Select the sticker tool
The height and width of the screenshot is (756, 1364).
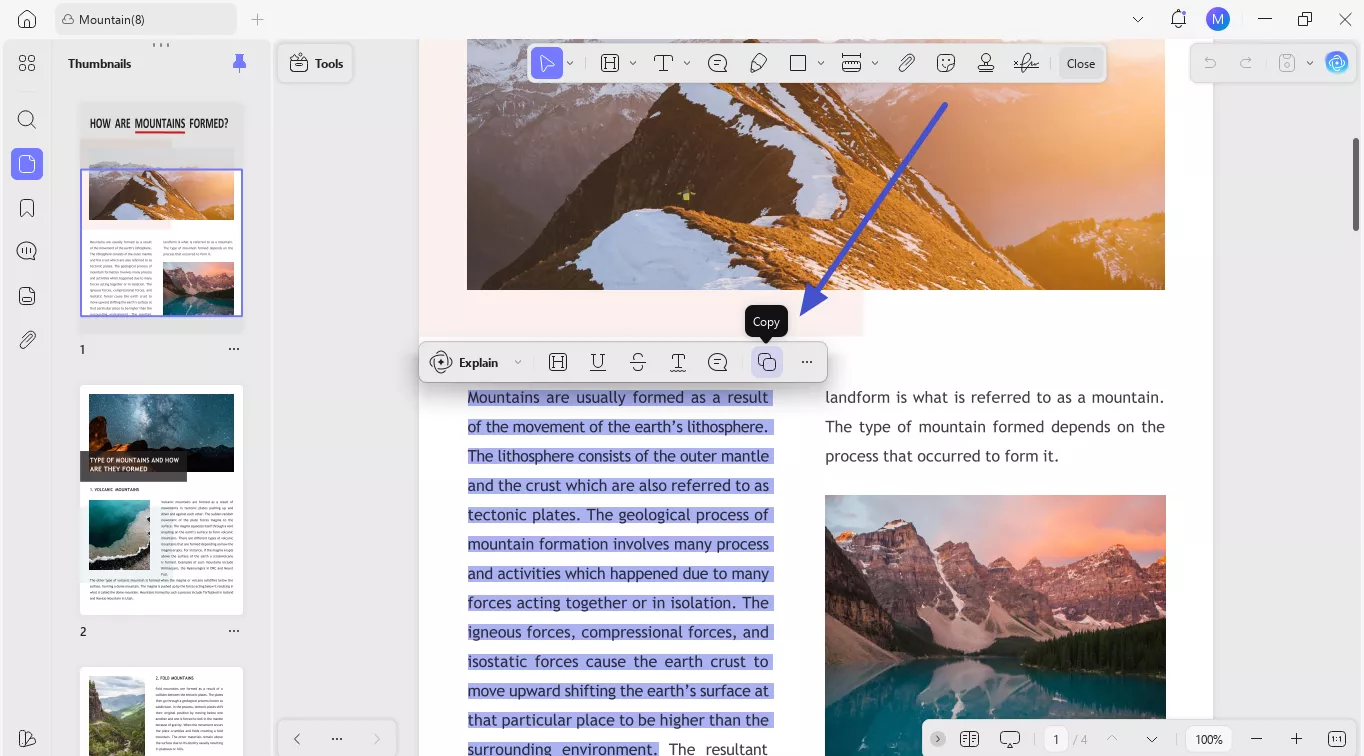[x=946, y=63]
